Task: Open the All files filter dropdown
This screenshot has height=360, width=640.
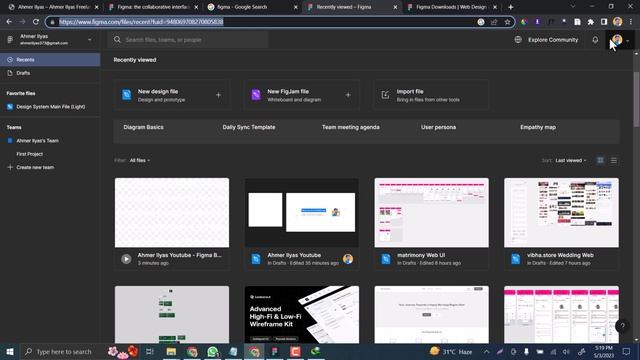Action: coord(140,160)
